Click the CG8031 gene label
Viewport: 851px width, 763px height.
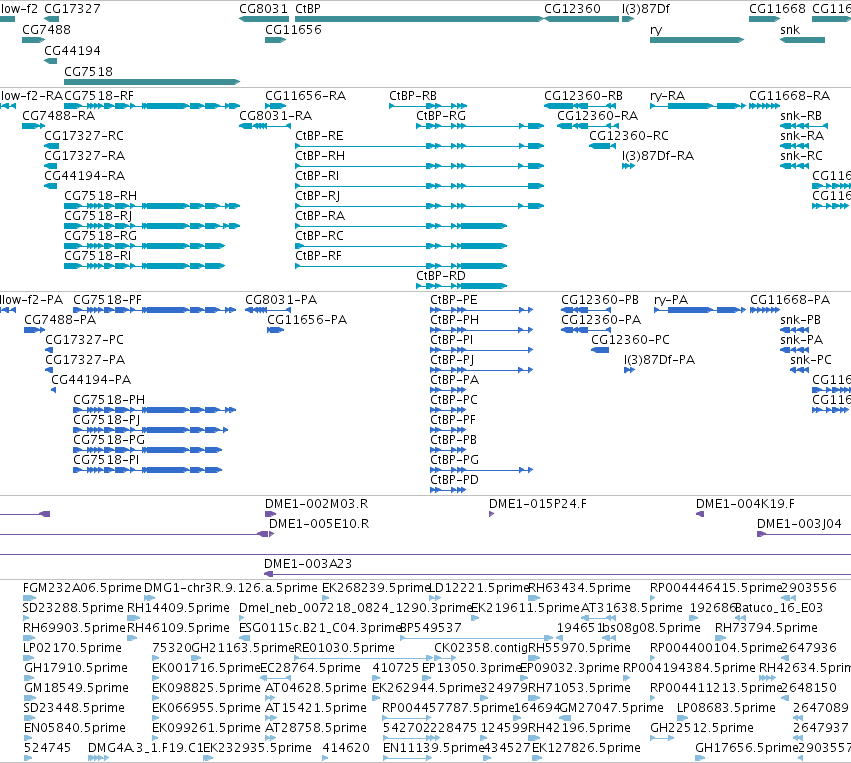pos(263,9)
